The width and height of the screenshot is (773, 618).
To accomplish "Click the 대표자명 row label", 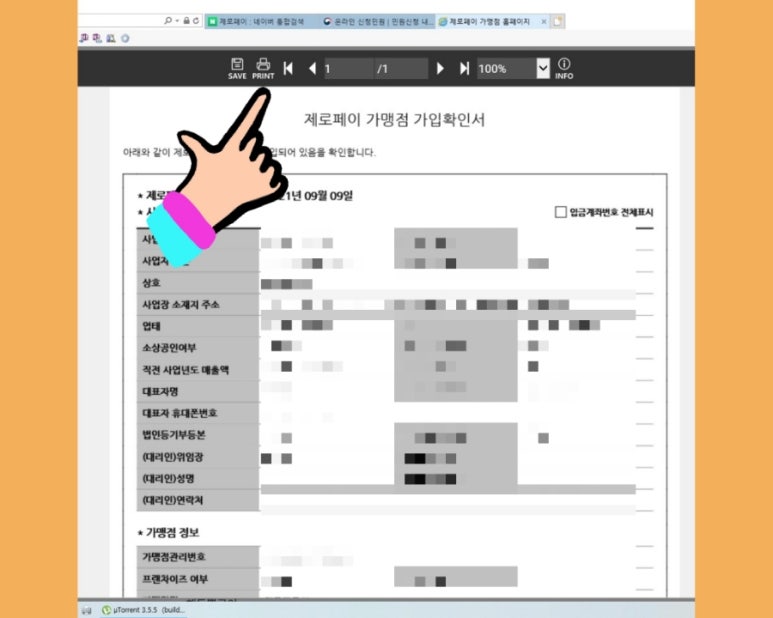I will click(x=160, y=391).
